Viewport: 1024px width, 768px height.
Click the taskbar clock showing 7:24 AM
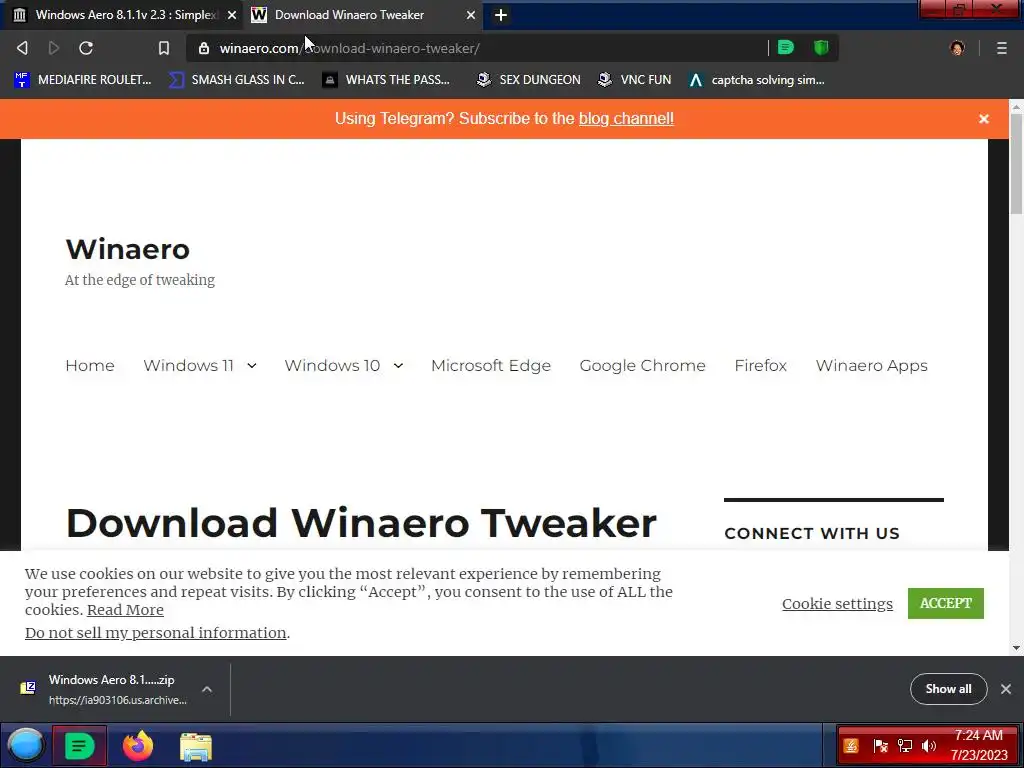point(979,745)
